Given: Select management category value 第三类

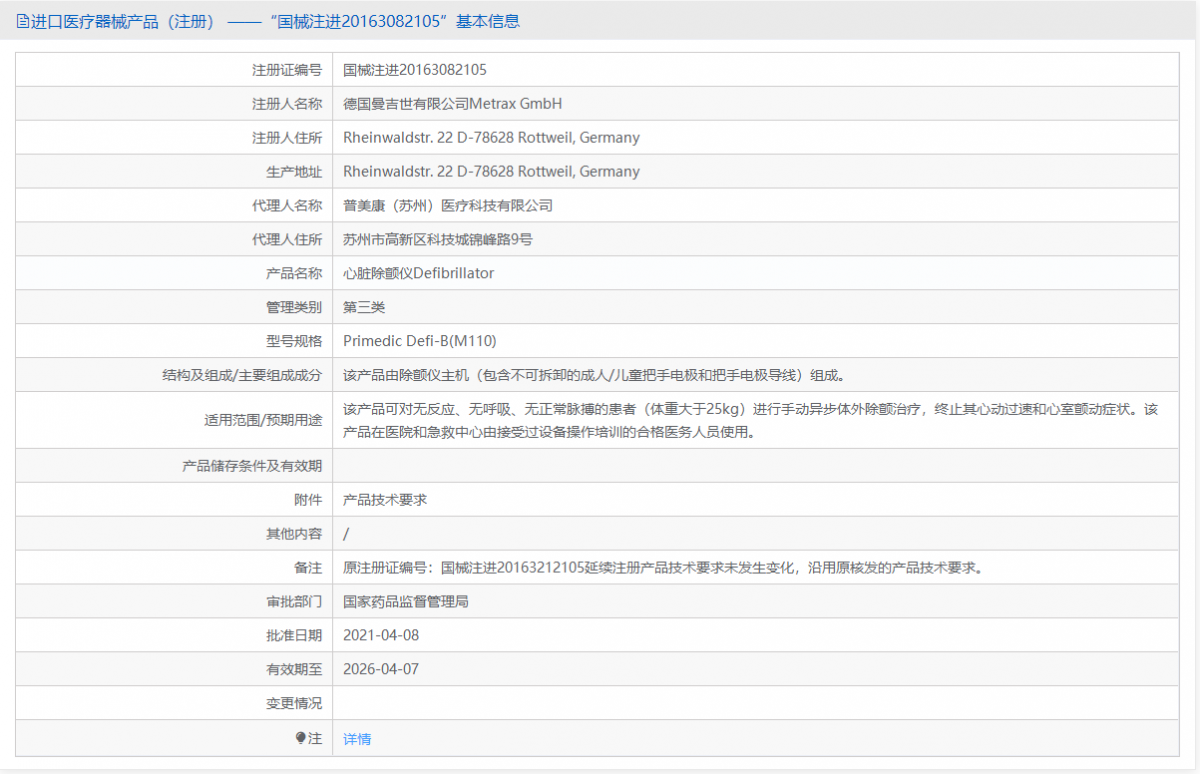Looking at the screenshot, I should point(364,307).
